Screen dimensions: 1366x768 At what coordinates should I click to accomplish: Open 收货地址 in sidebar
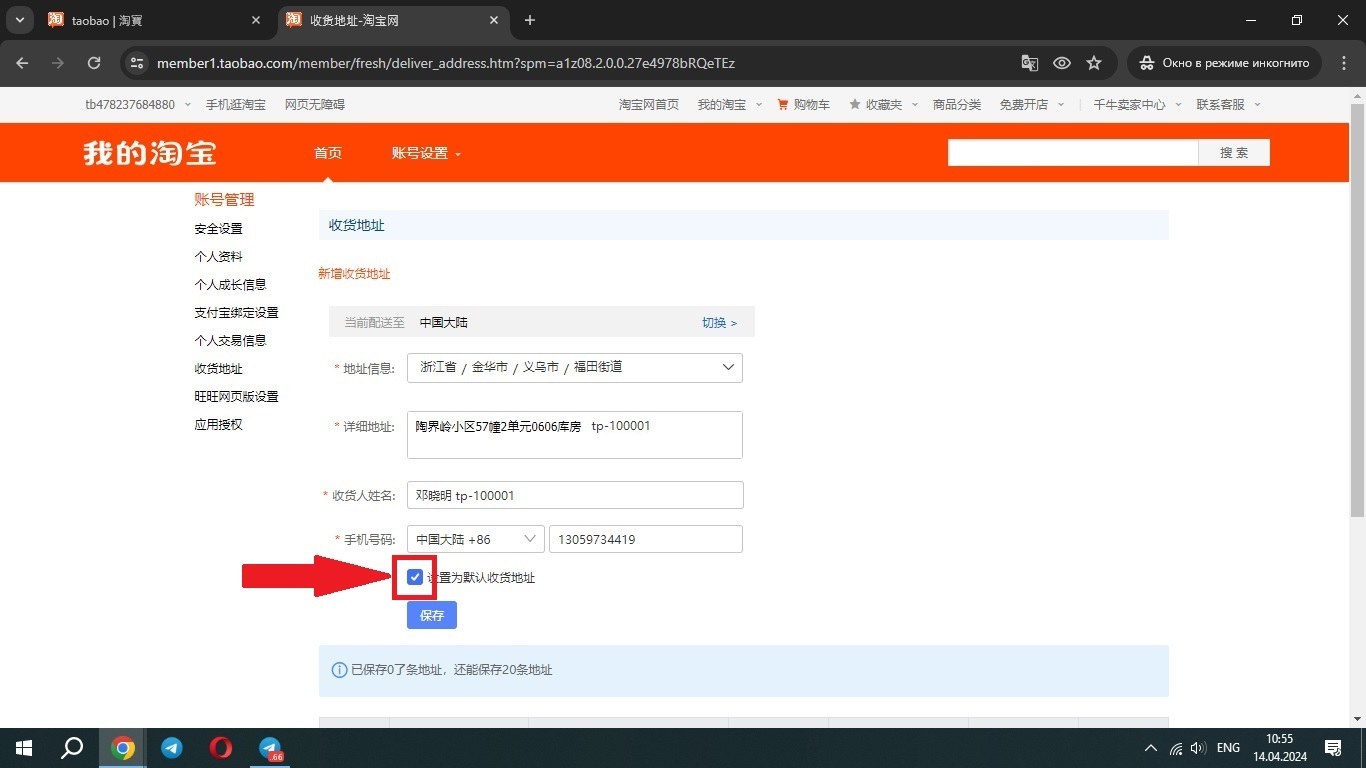pos(219,369)
